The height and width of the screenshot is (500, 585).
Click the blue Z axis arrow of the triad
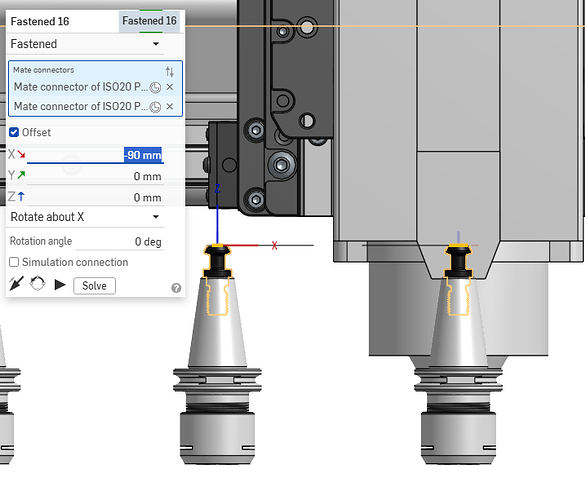(x=218, y=224)
